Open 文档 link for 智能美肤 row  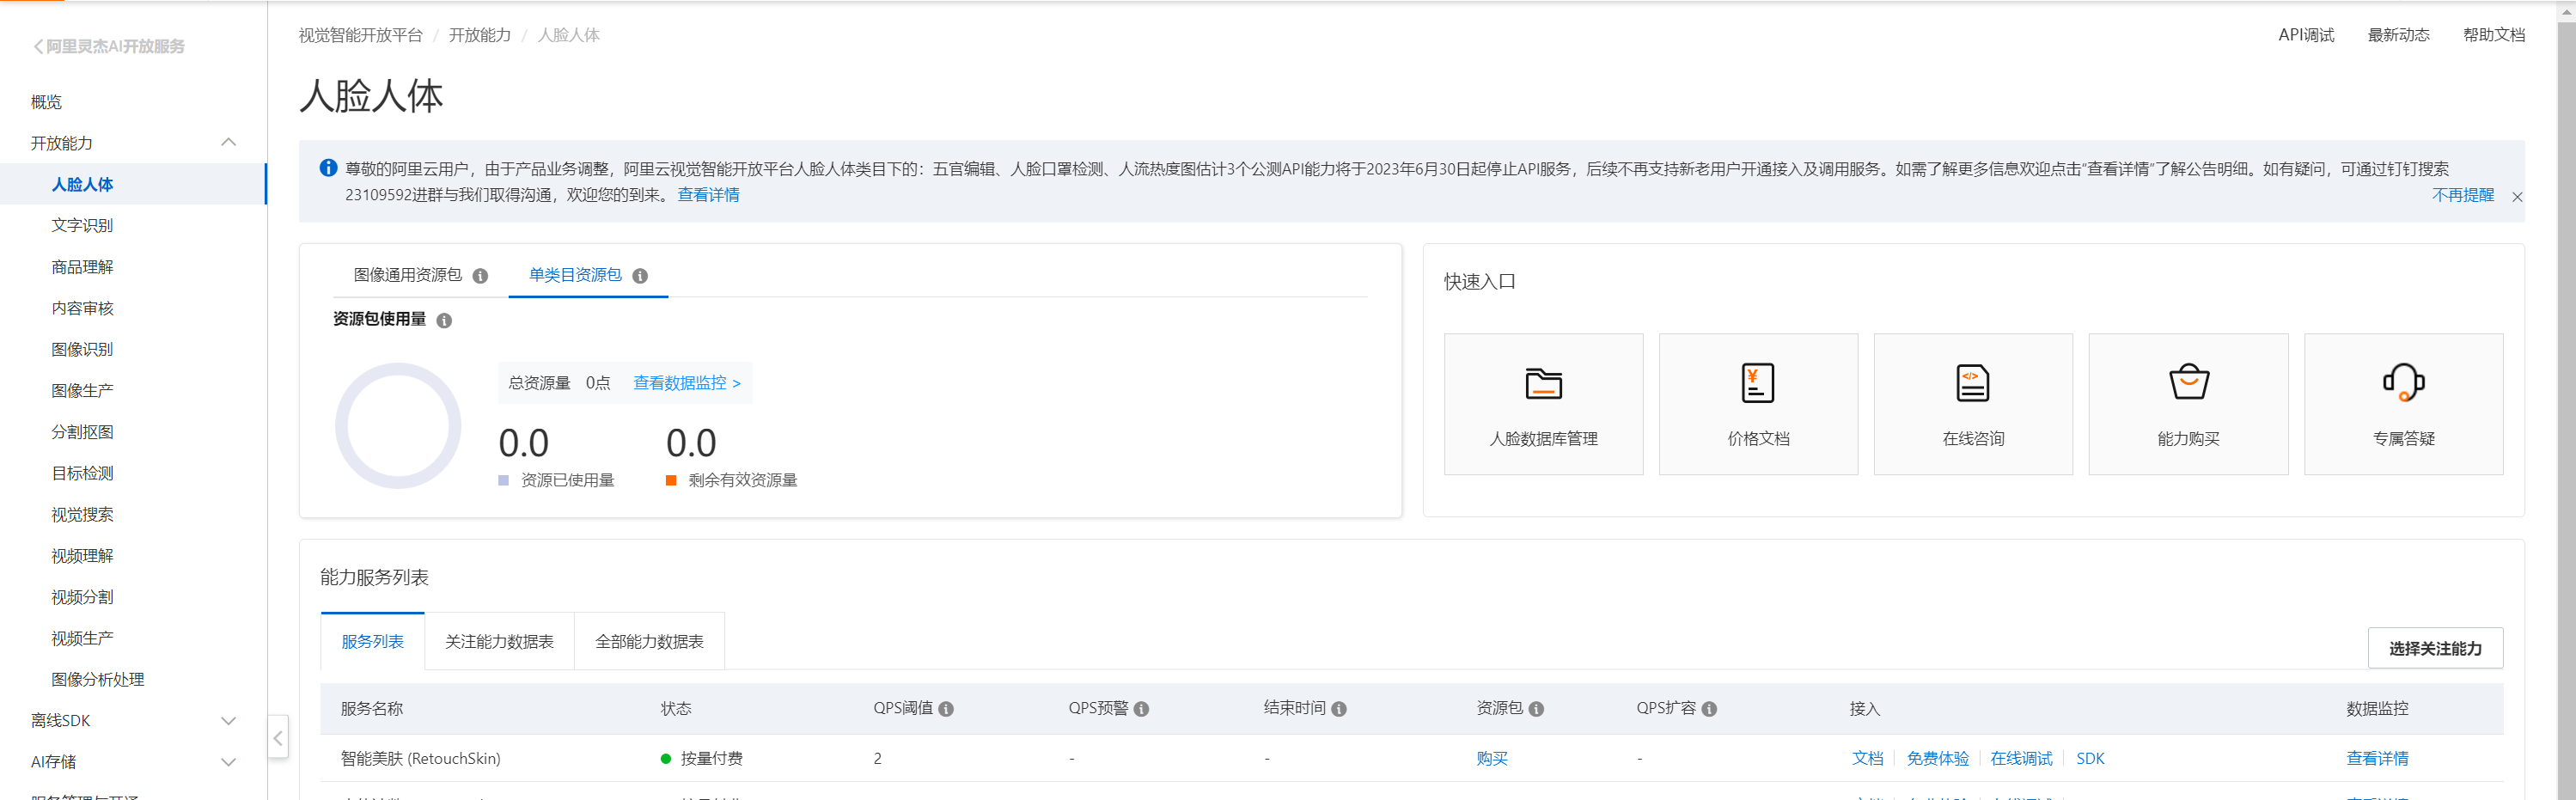[1867, 759]
